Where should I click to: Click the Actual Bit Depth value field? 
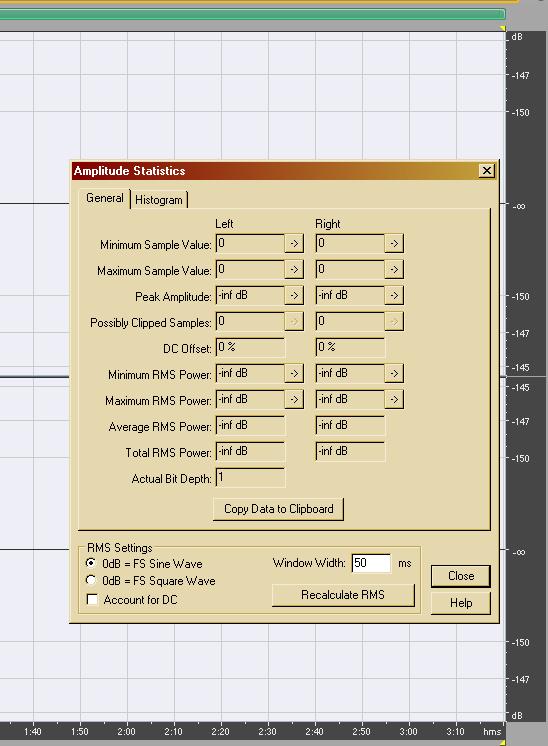tap(250, 477)
